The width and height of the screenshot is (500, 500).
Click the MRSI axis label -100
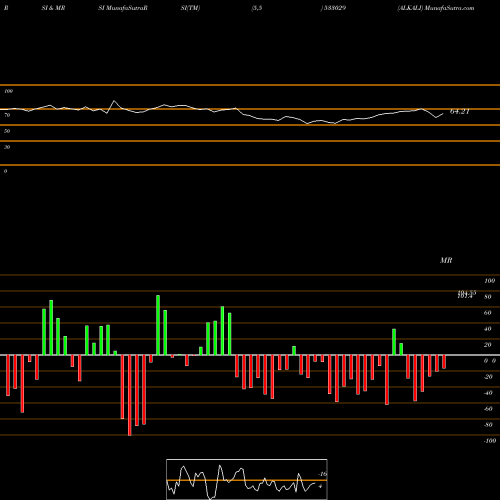pos(490,441)
